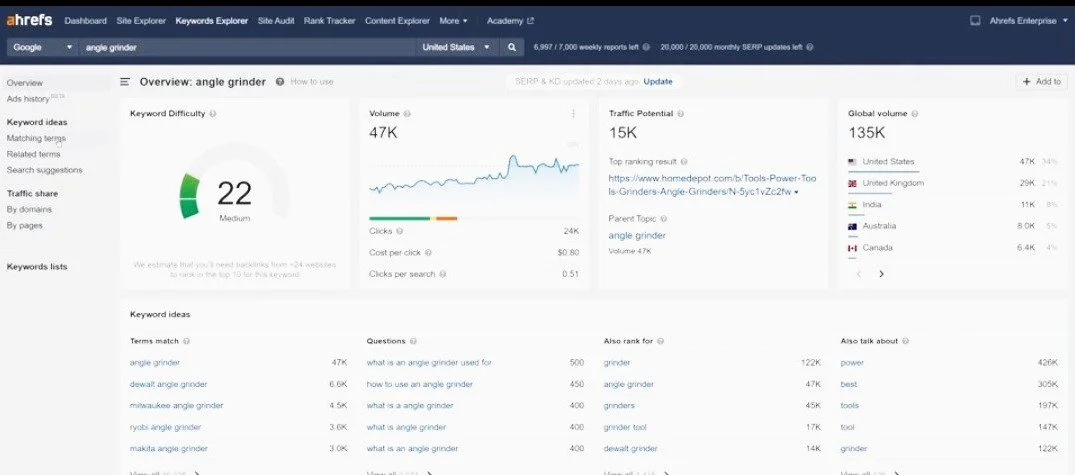
Task: Click info icon beside Parent Topic
Action: click(x=664, y=219)
